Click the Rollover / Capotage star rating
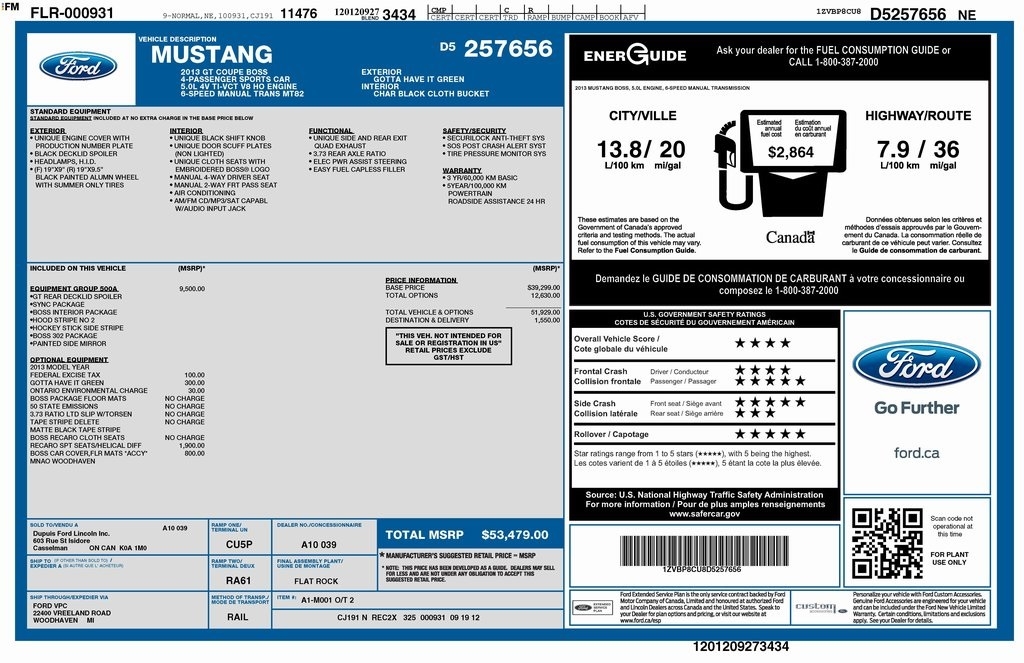 click(x=770, y=434)
